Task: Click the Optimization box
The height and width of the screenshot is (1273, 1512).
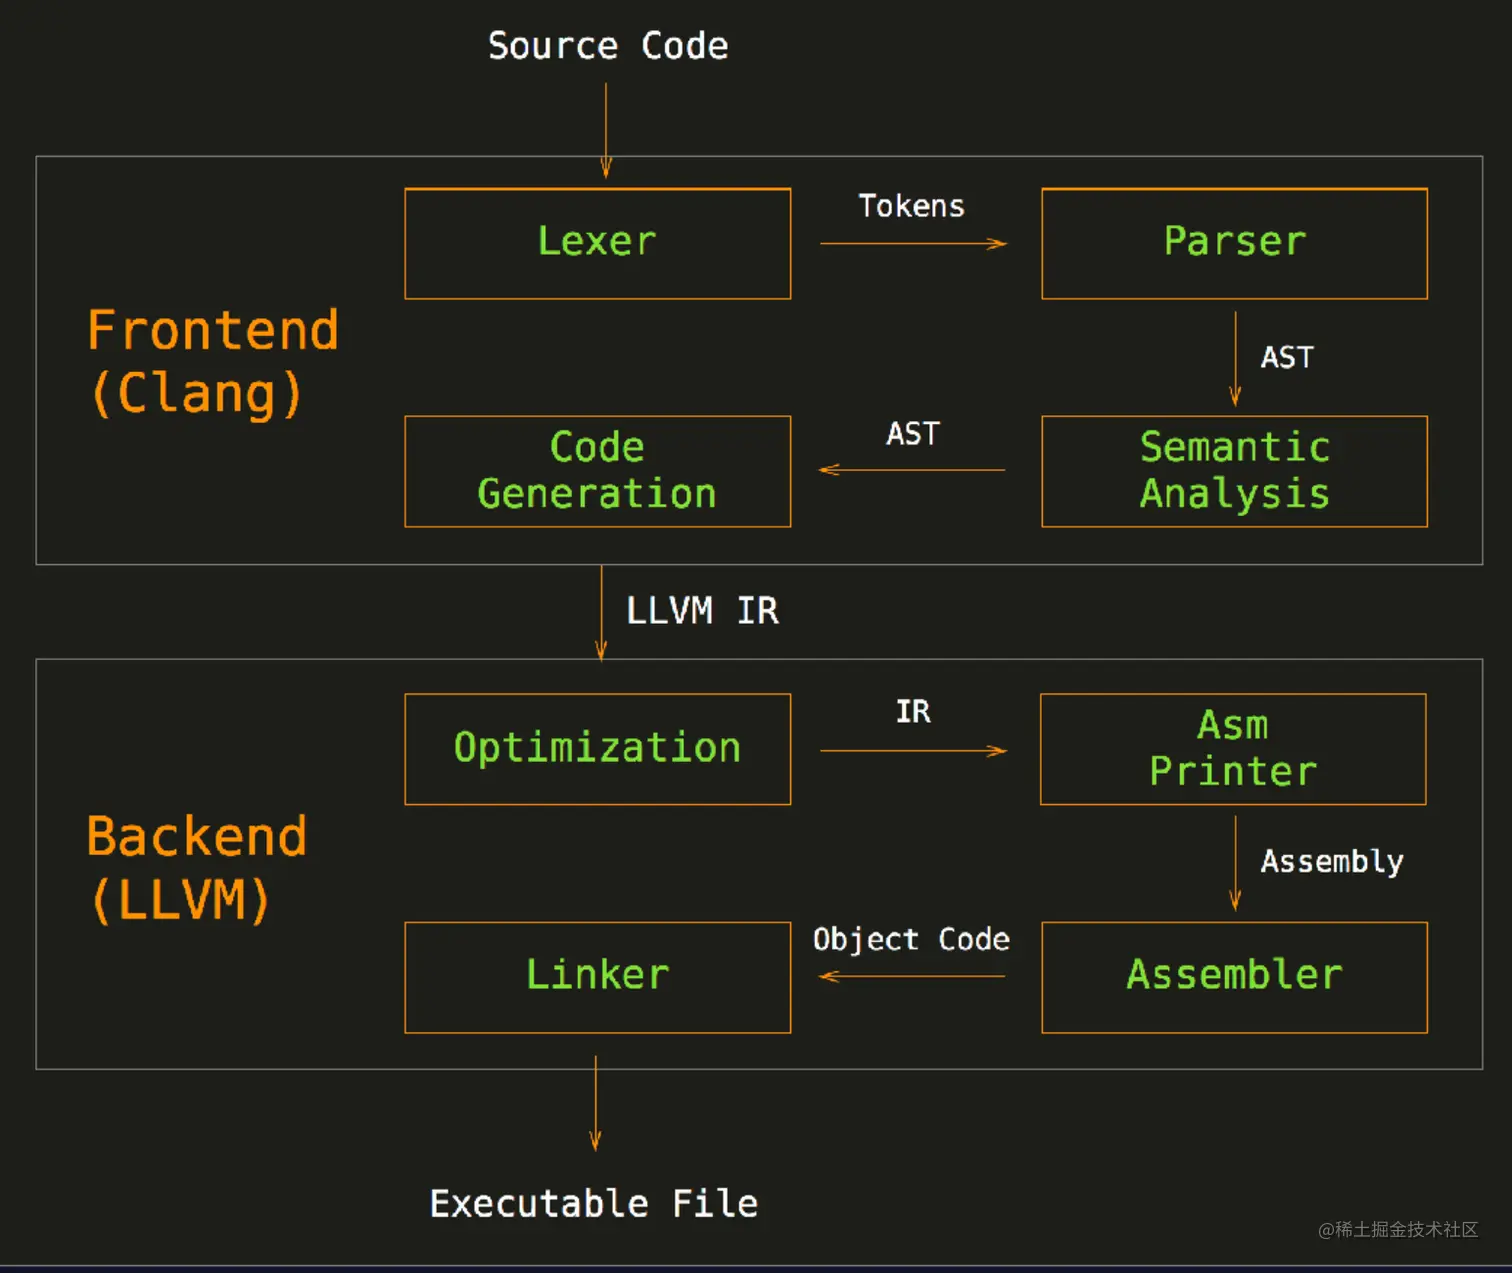Action: pyautogui.click(x=597, y=749)
